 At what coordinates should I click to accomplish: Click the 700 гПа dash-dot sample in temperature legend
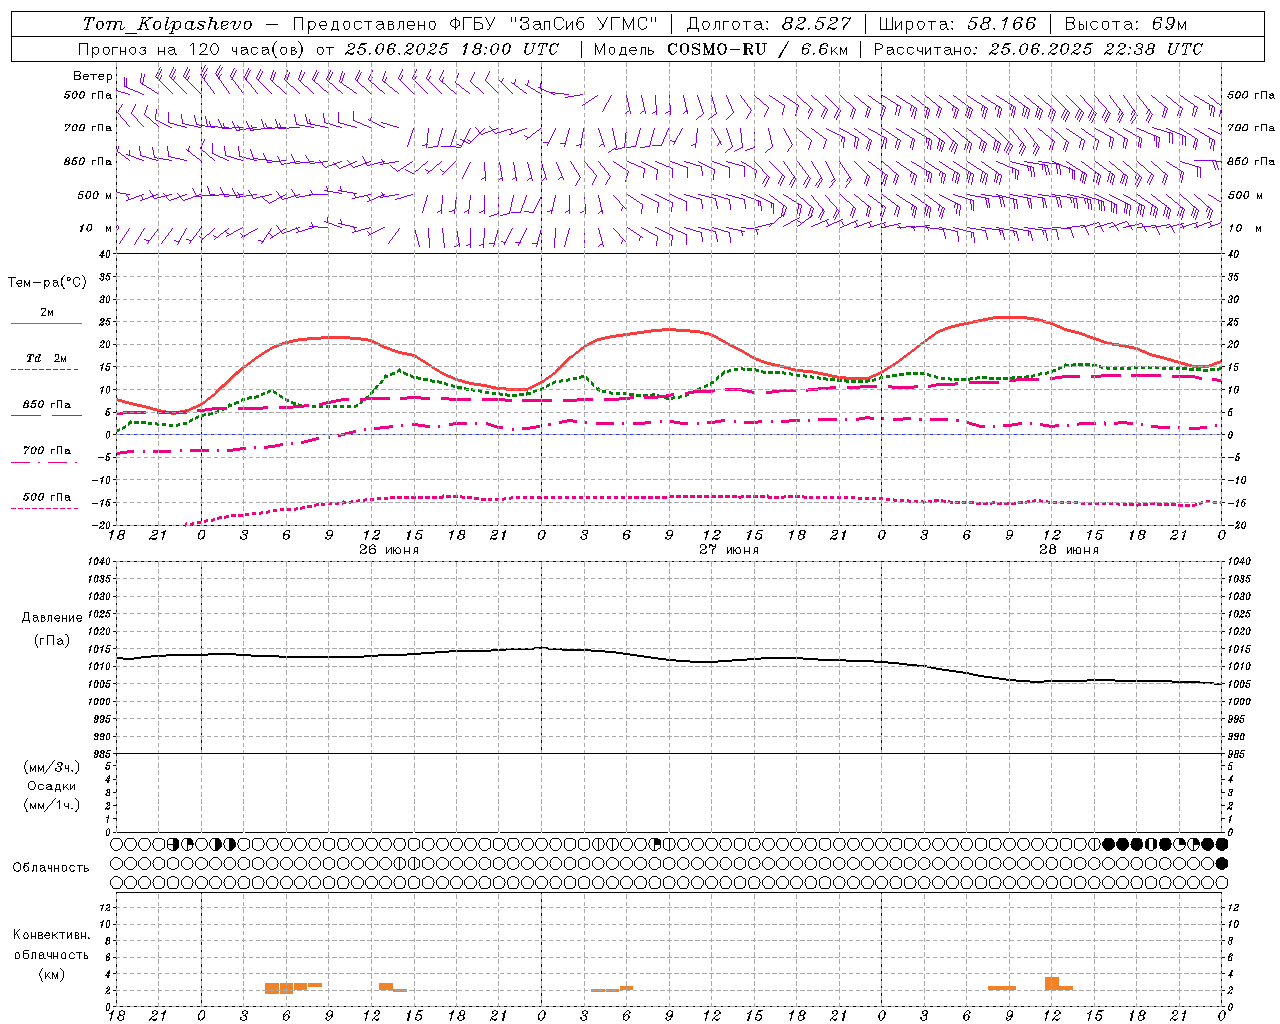pos(45,462)
